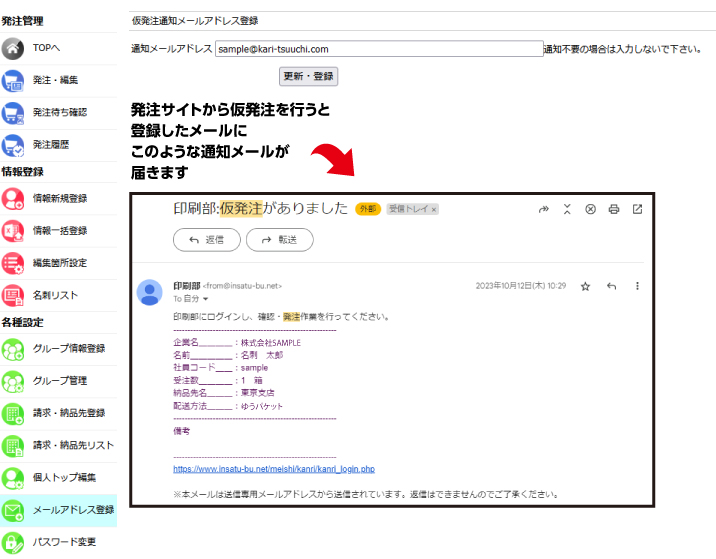Image resolution: width=716 pixels, height=559 pixels.
Task: Click the TOPへ home icon
Action: point(13,48)
